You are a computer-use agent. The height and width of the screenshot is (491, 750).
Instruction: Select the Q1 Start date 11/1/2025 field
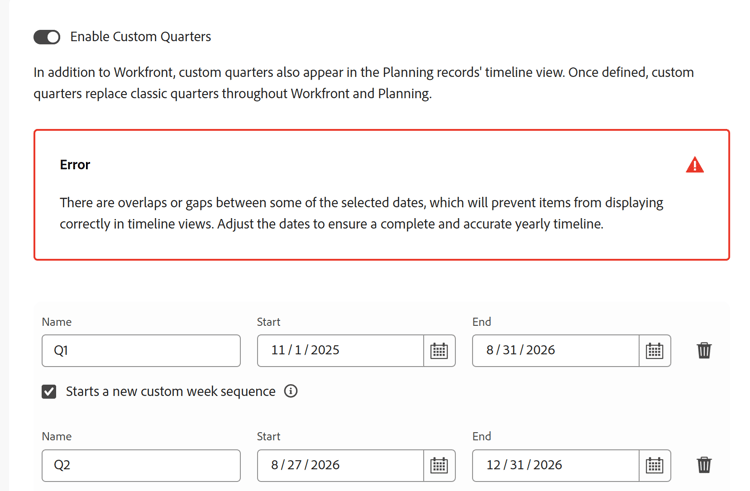pyautogui.click(x=340, y=350)
